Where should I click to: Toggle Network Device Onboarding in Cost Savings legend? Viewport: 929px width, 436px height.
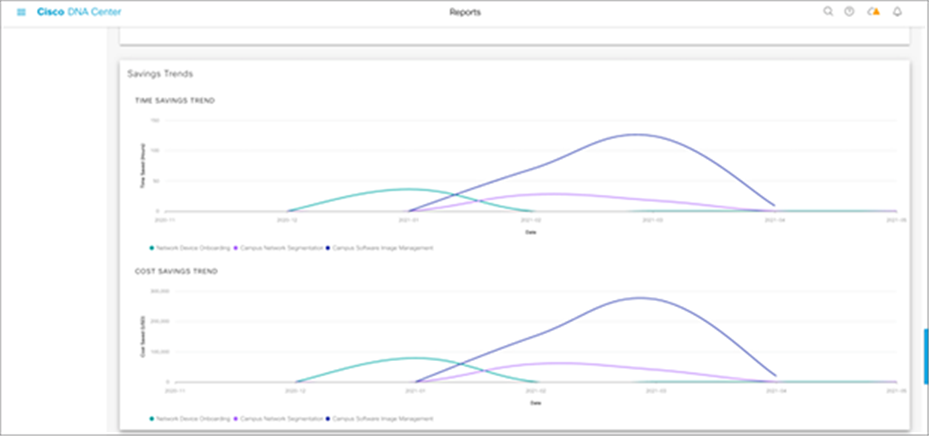coord(190,418)
